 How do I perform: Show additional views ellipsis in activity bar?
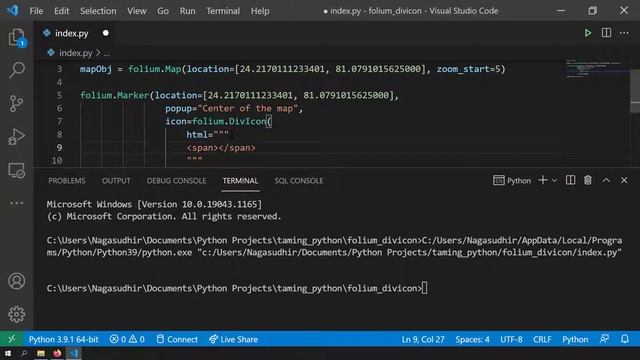coord(16,203)
